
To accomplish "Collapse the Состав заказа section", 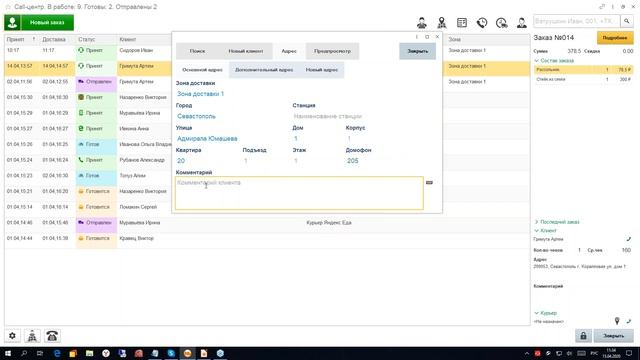I will click(554, 60).
